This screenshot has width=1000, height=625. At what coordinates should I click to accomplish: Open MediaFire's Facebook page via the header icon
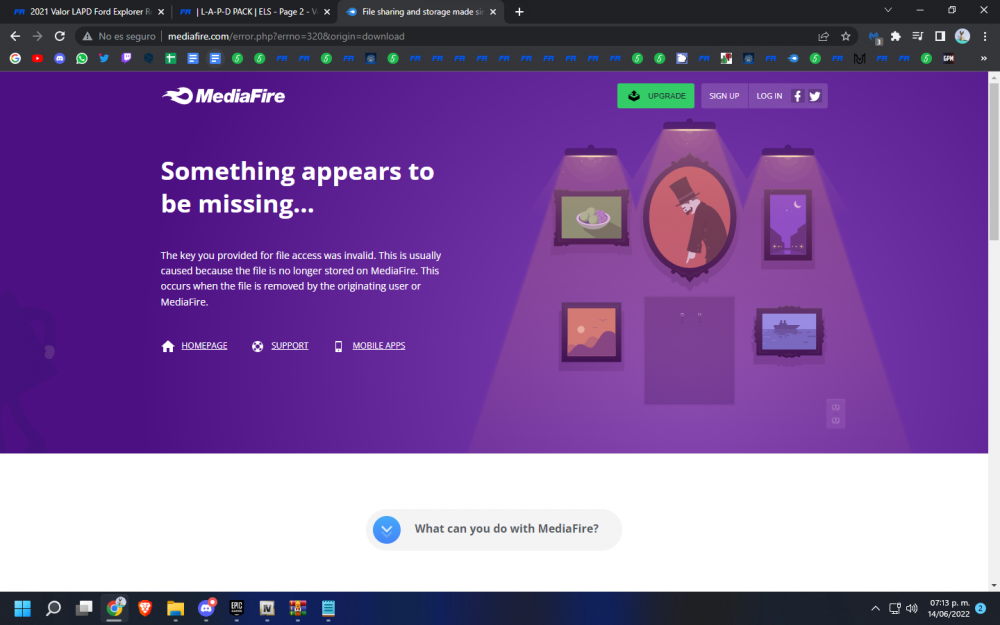coord(797,96)
